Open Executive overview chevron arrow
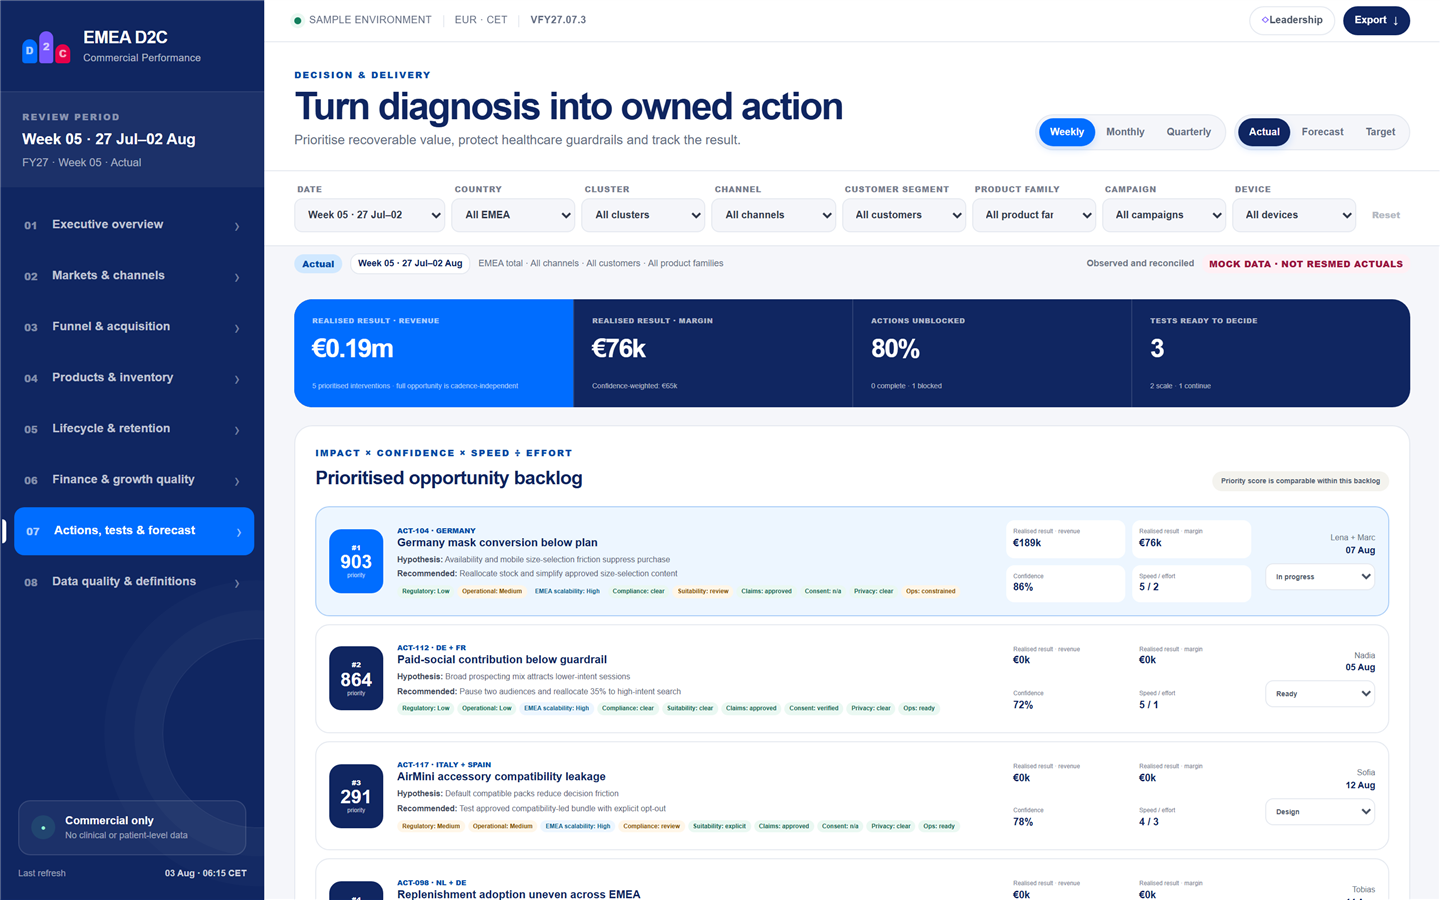The height and width of the screenshot is (900, 1440). 237,226
